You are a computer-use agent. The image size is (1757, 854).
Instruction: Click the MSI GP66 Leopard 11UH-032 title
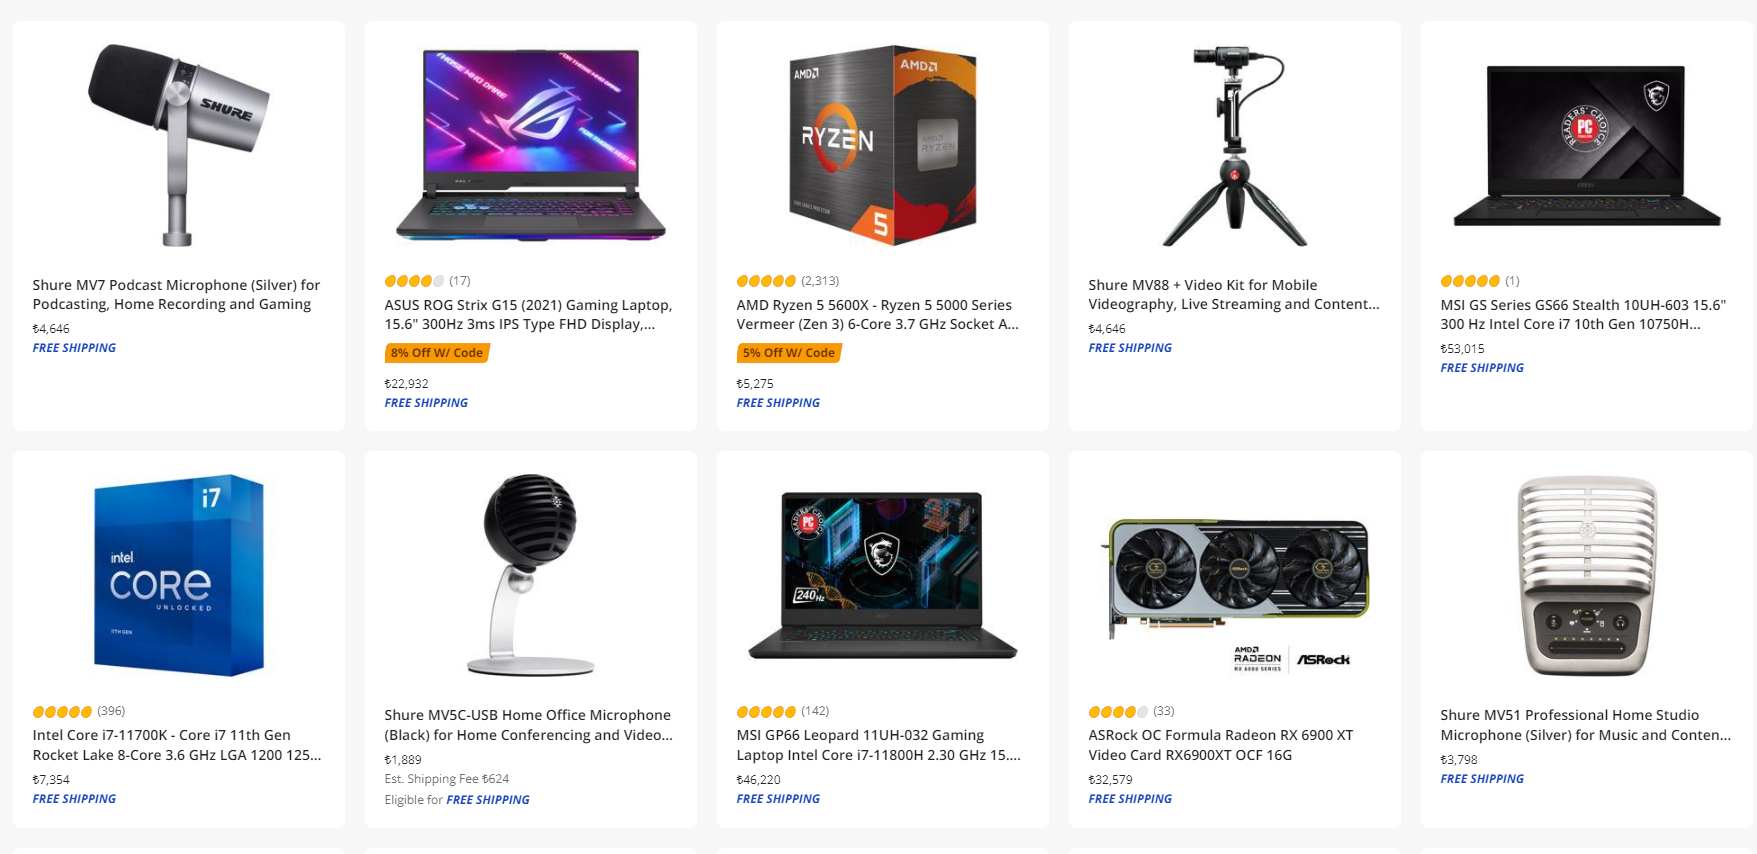coord(878,745)
